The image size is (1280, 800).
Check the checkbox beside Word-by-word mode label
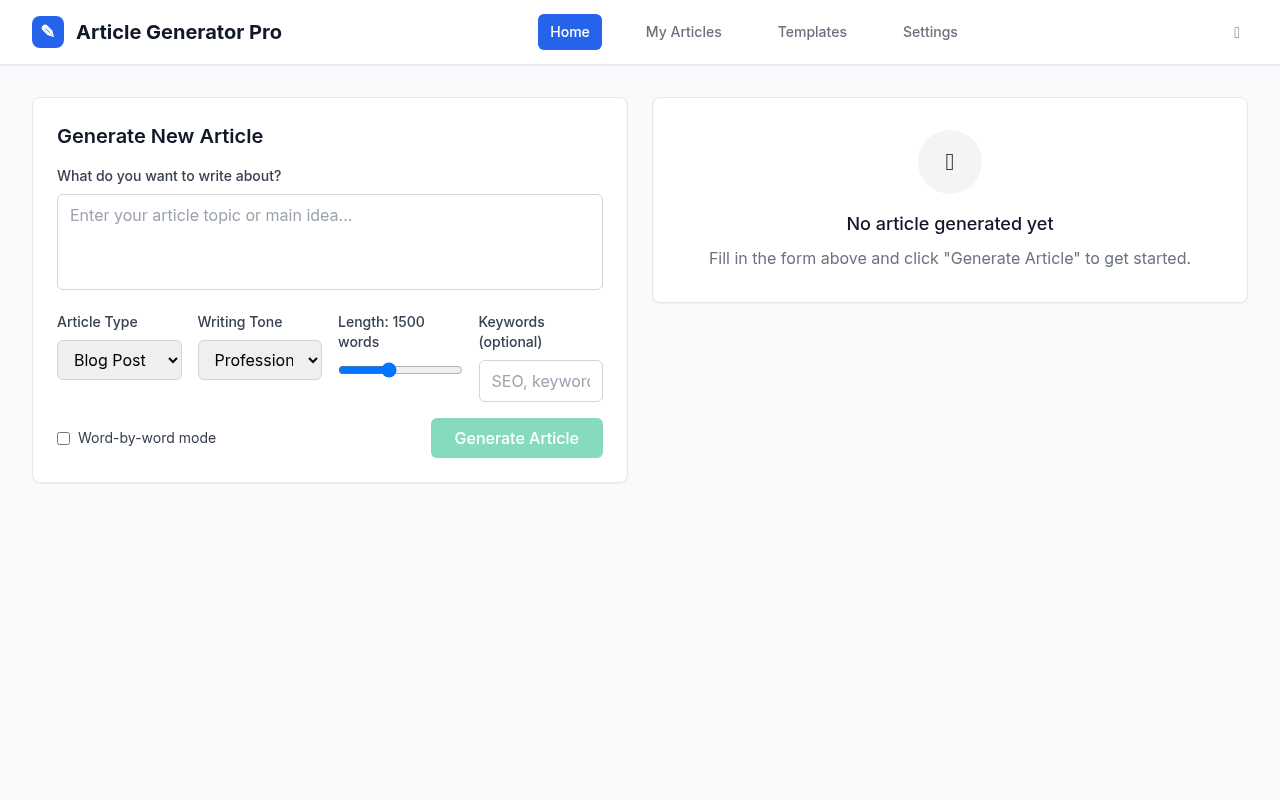coord(63,438)
